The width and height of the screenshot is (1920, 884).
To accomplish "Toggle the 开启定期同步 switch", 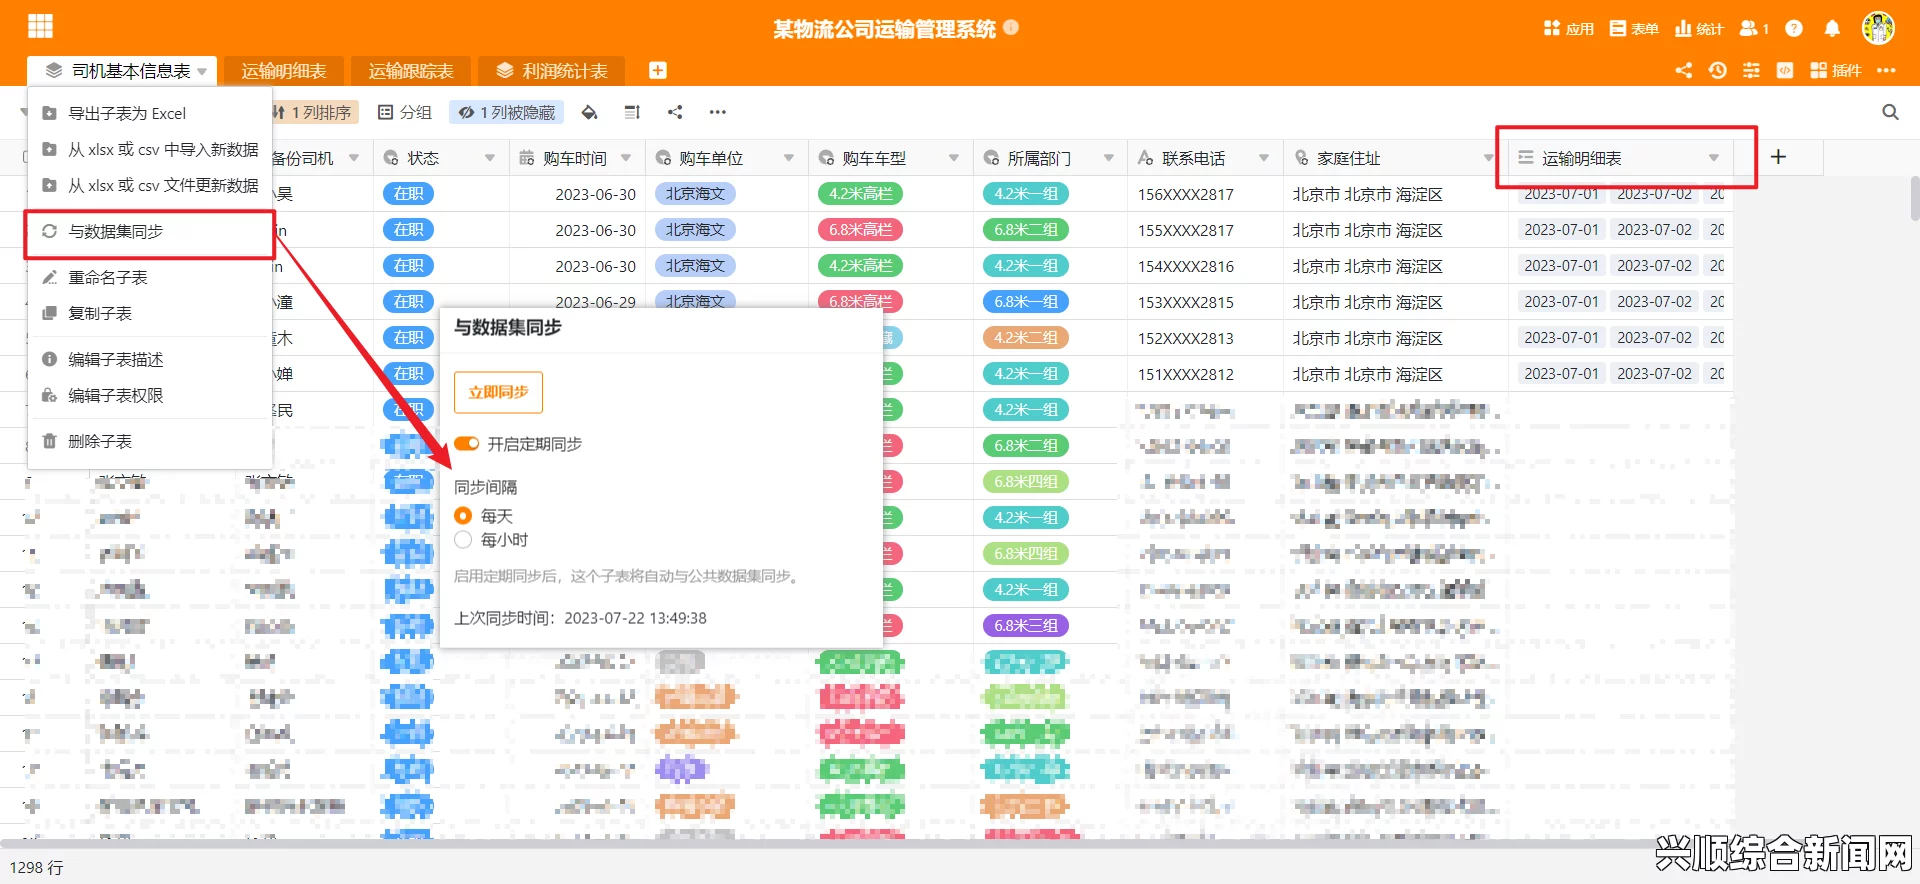I will [466, 443].
